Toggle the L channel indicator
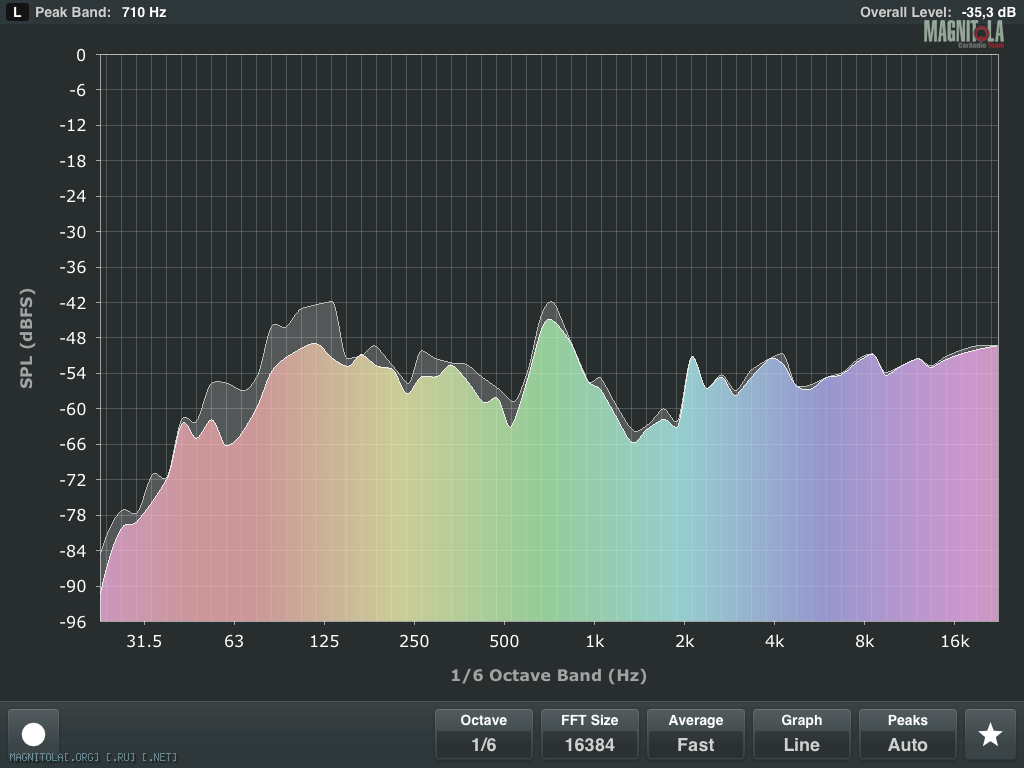This screenshot has width=1024, height=768. pyautogui.click(x=17, y=12)
